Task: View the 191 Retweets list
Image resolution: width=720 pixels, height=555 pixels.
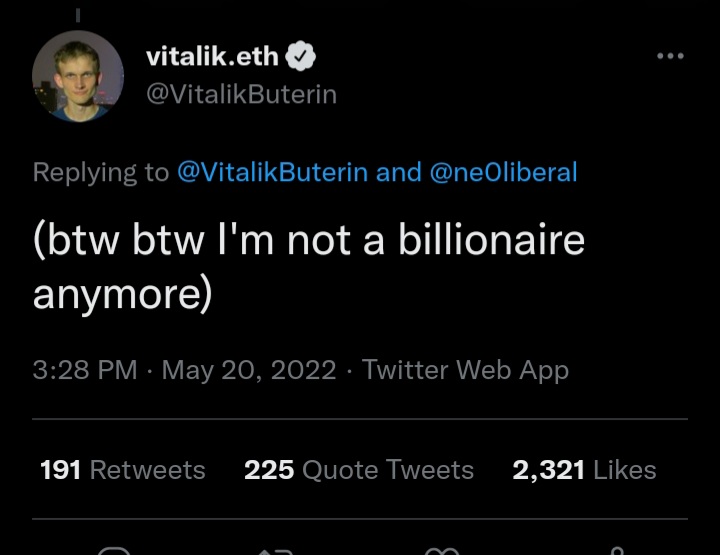Action: 122,470
